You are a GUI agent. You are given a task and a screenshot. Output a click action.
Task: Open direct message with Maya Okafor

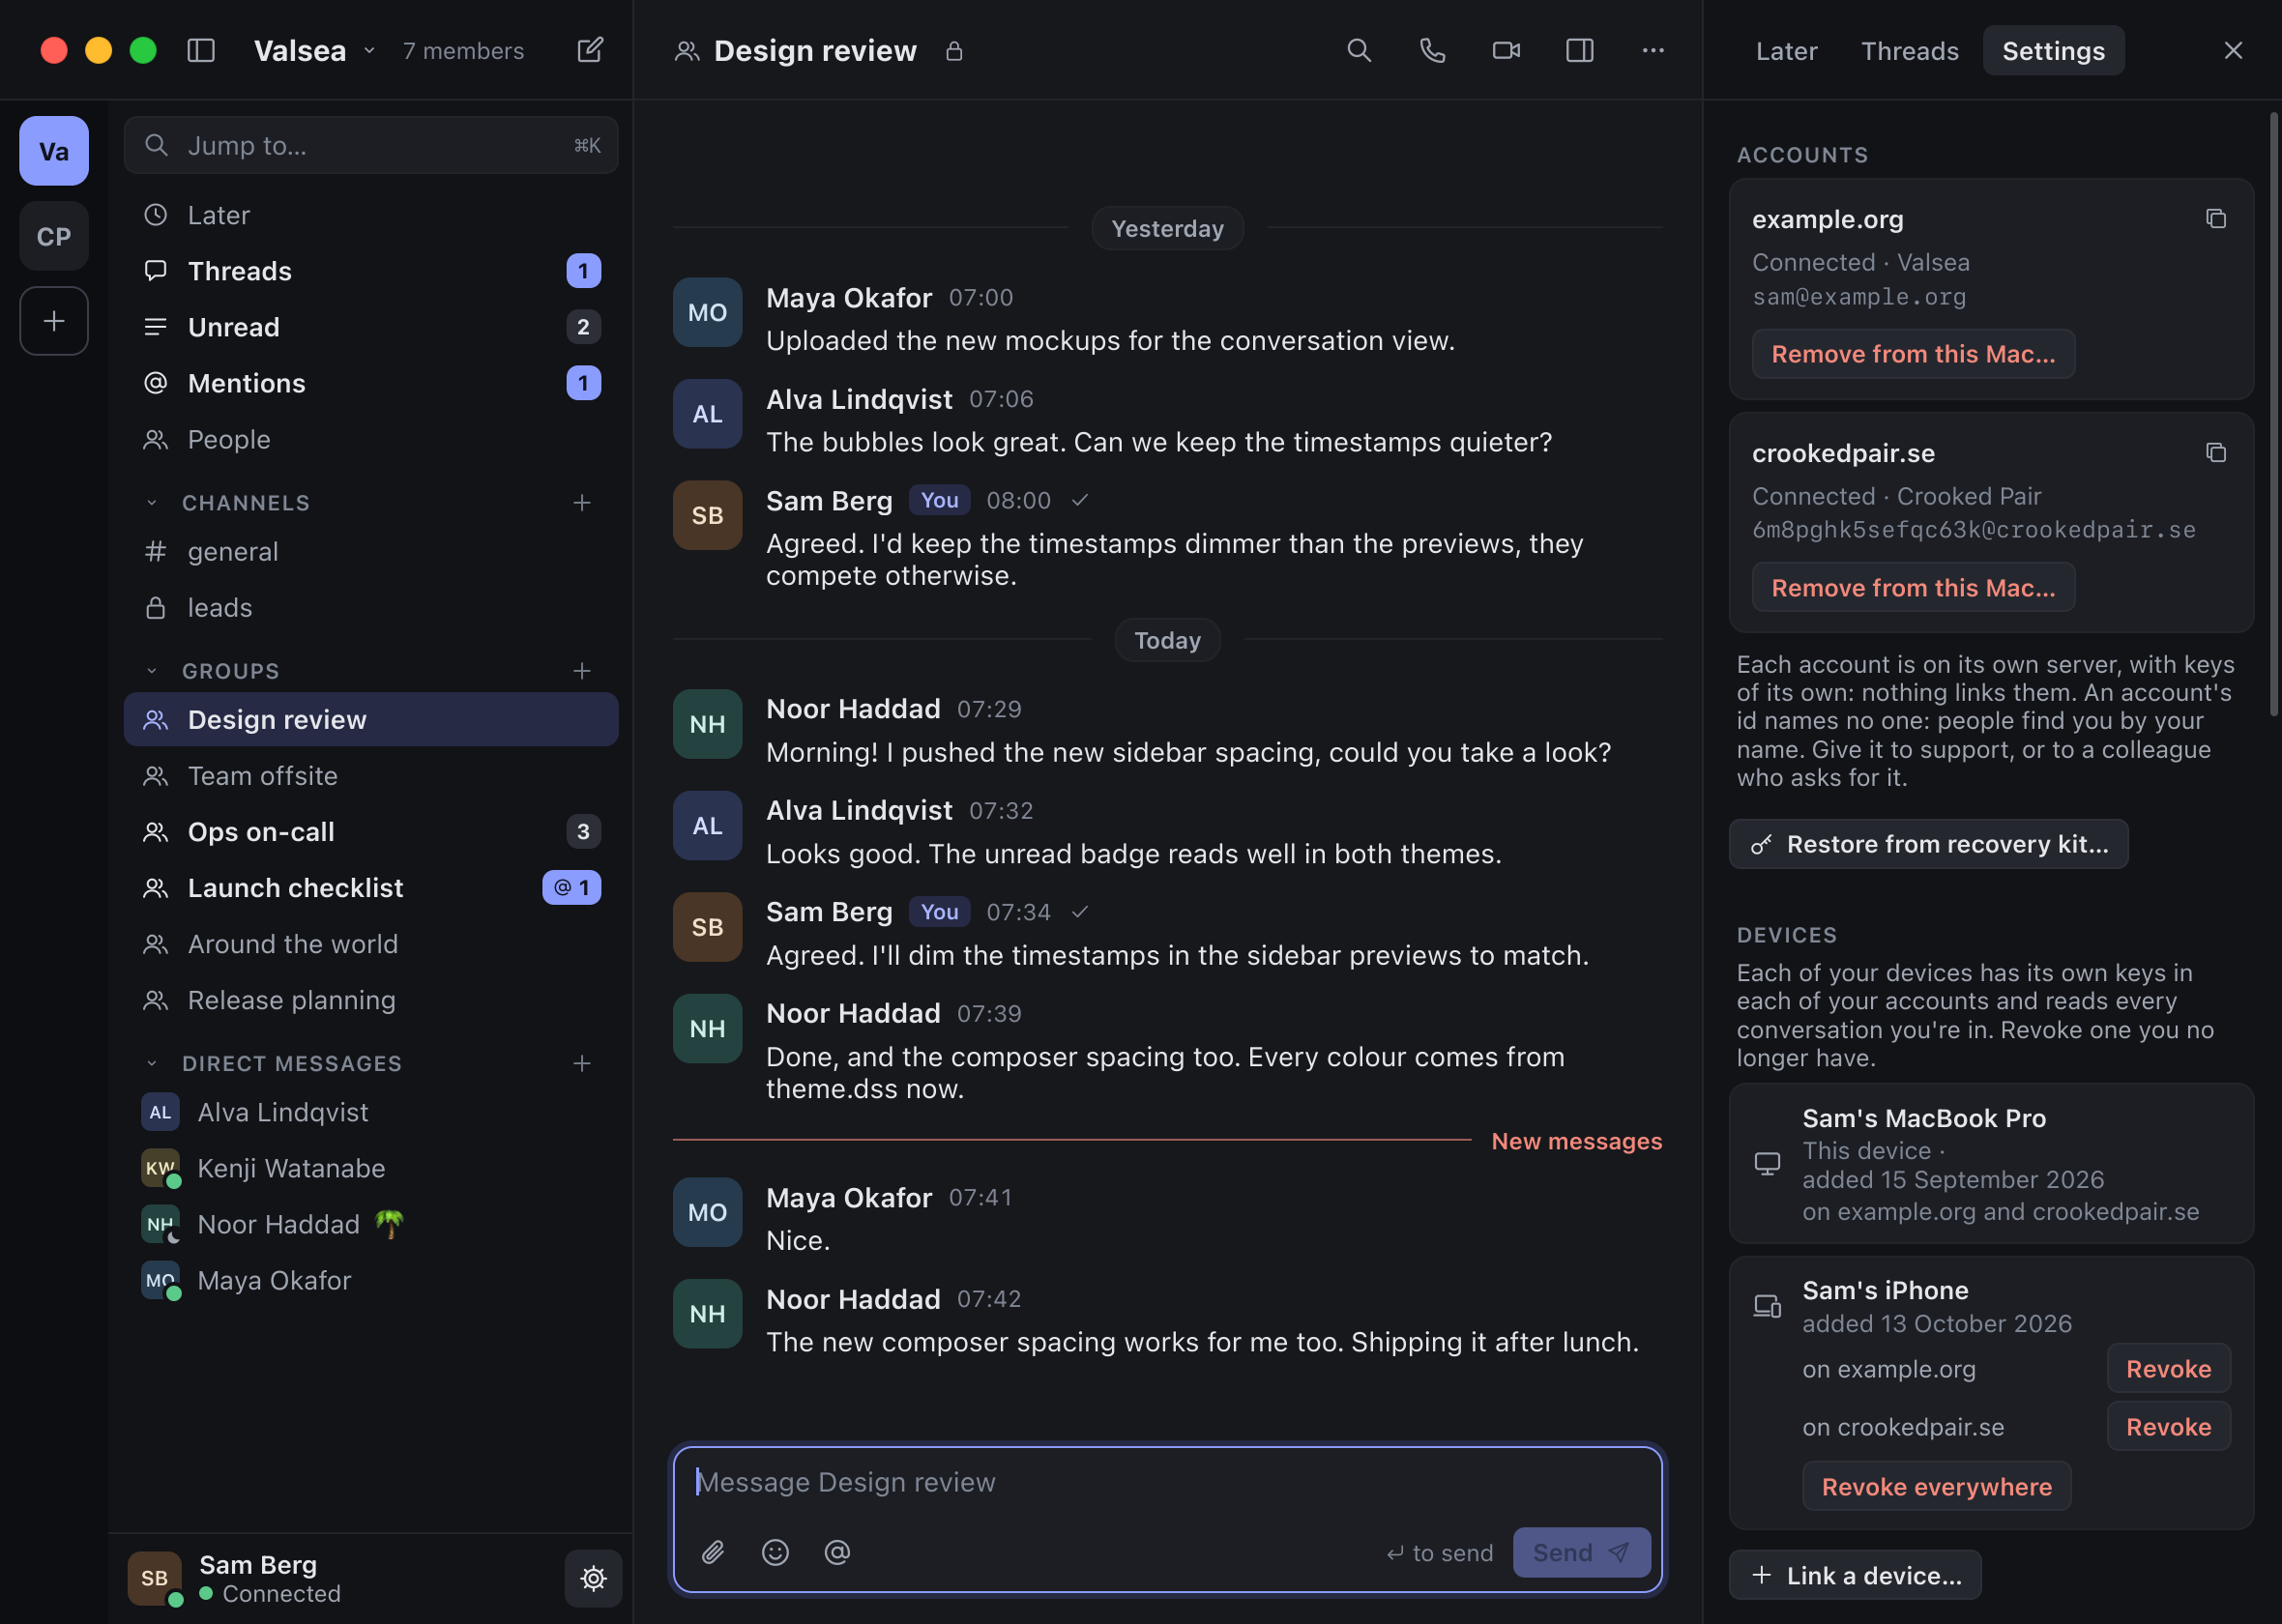coord(371,1280)
